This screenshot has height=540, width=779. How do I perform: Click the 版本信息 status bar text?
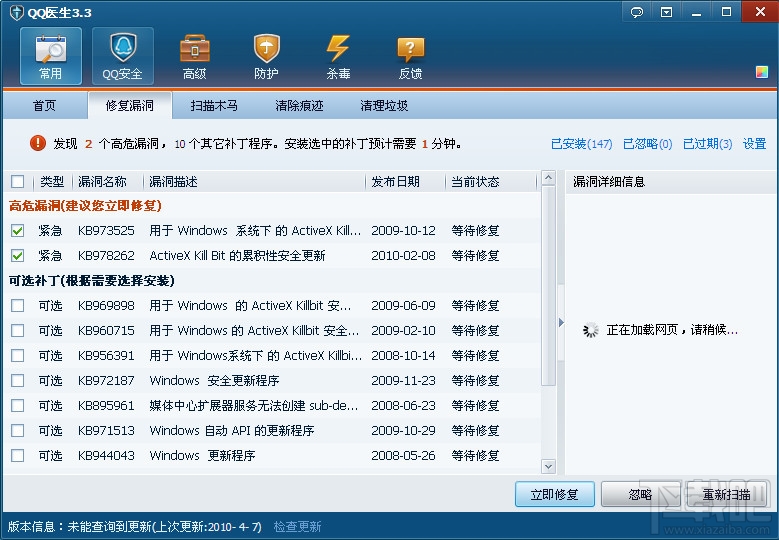click(135, 526)
